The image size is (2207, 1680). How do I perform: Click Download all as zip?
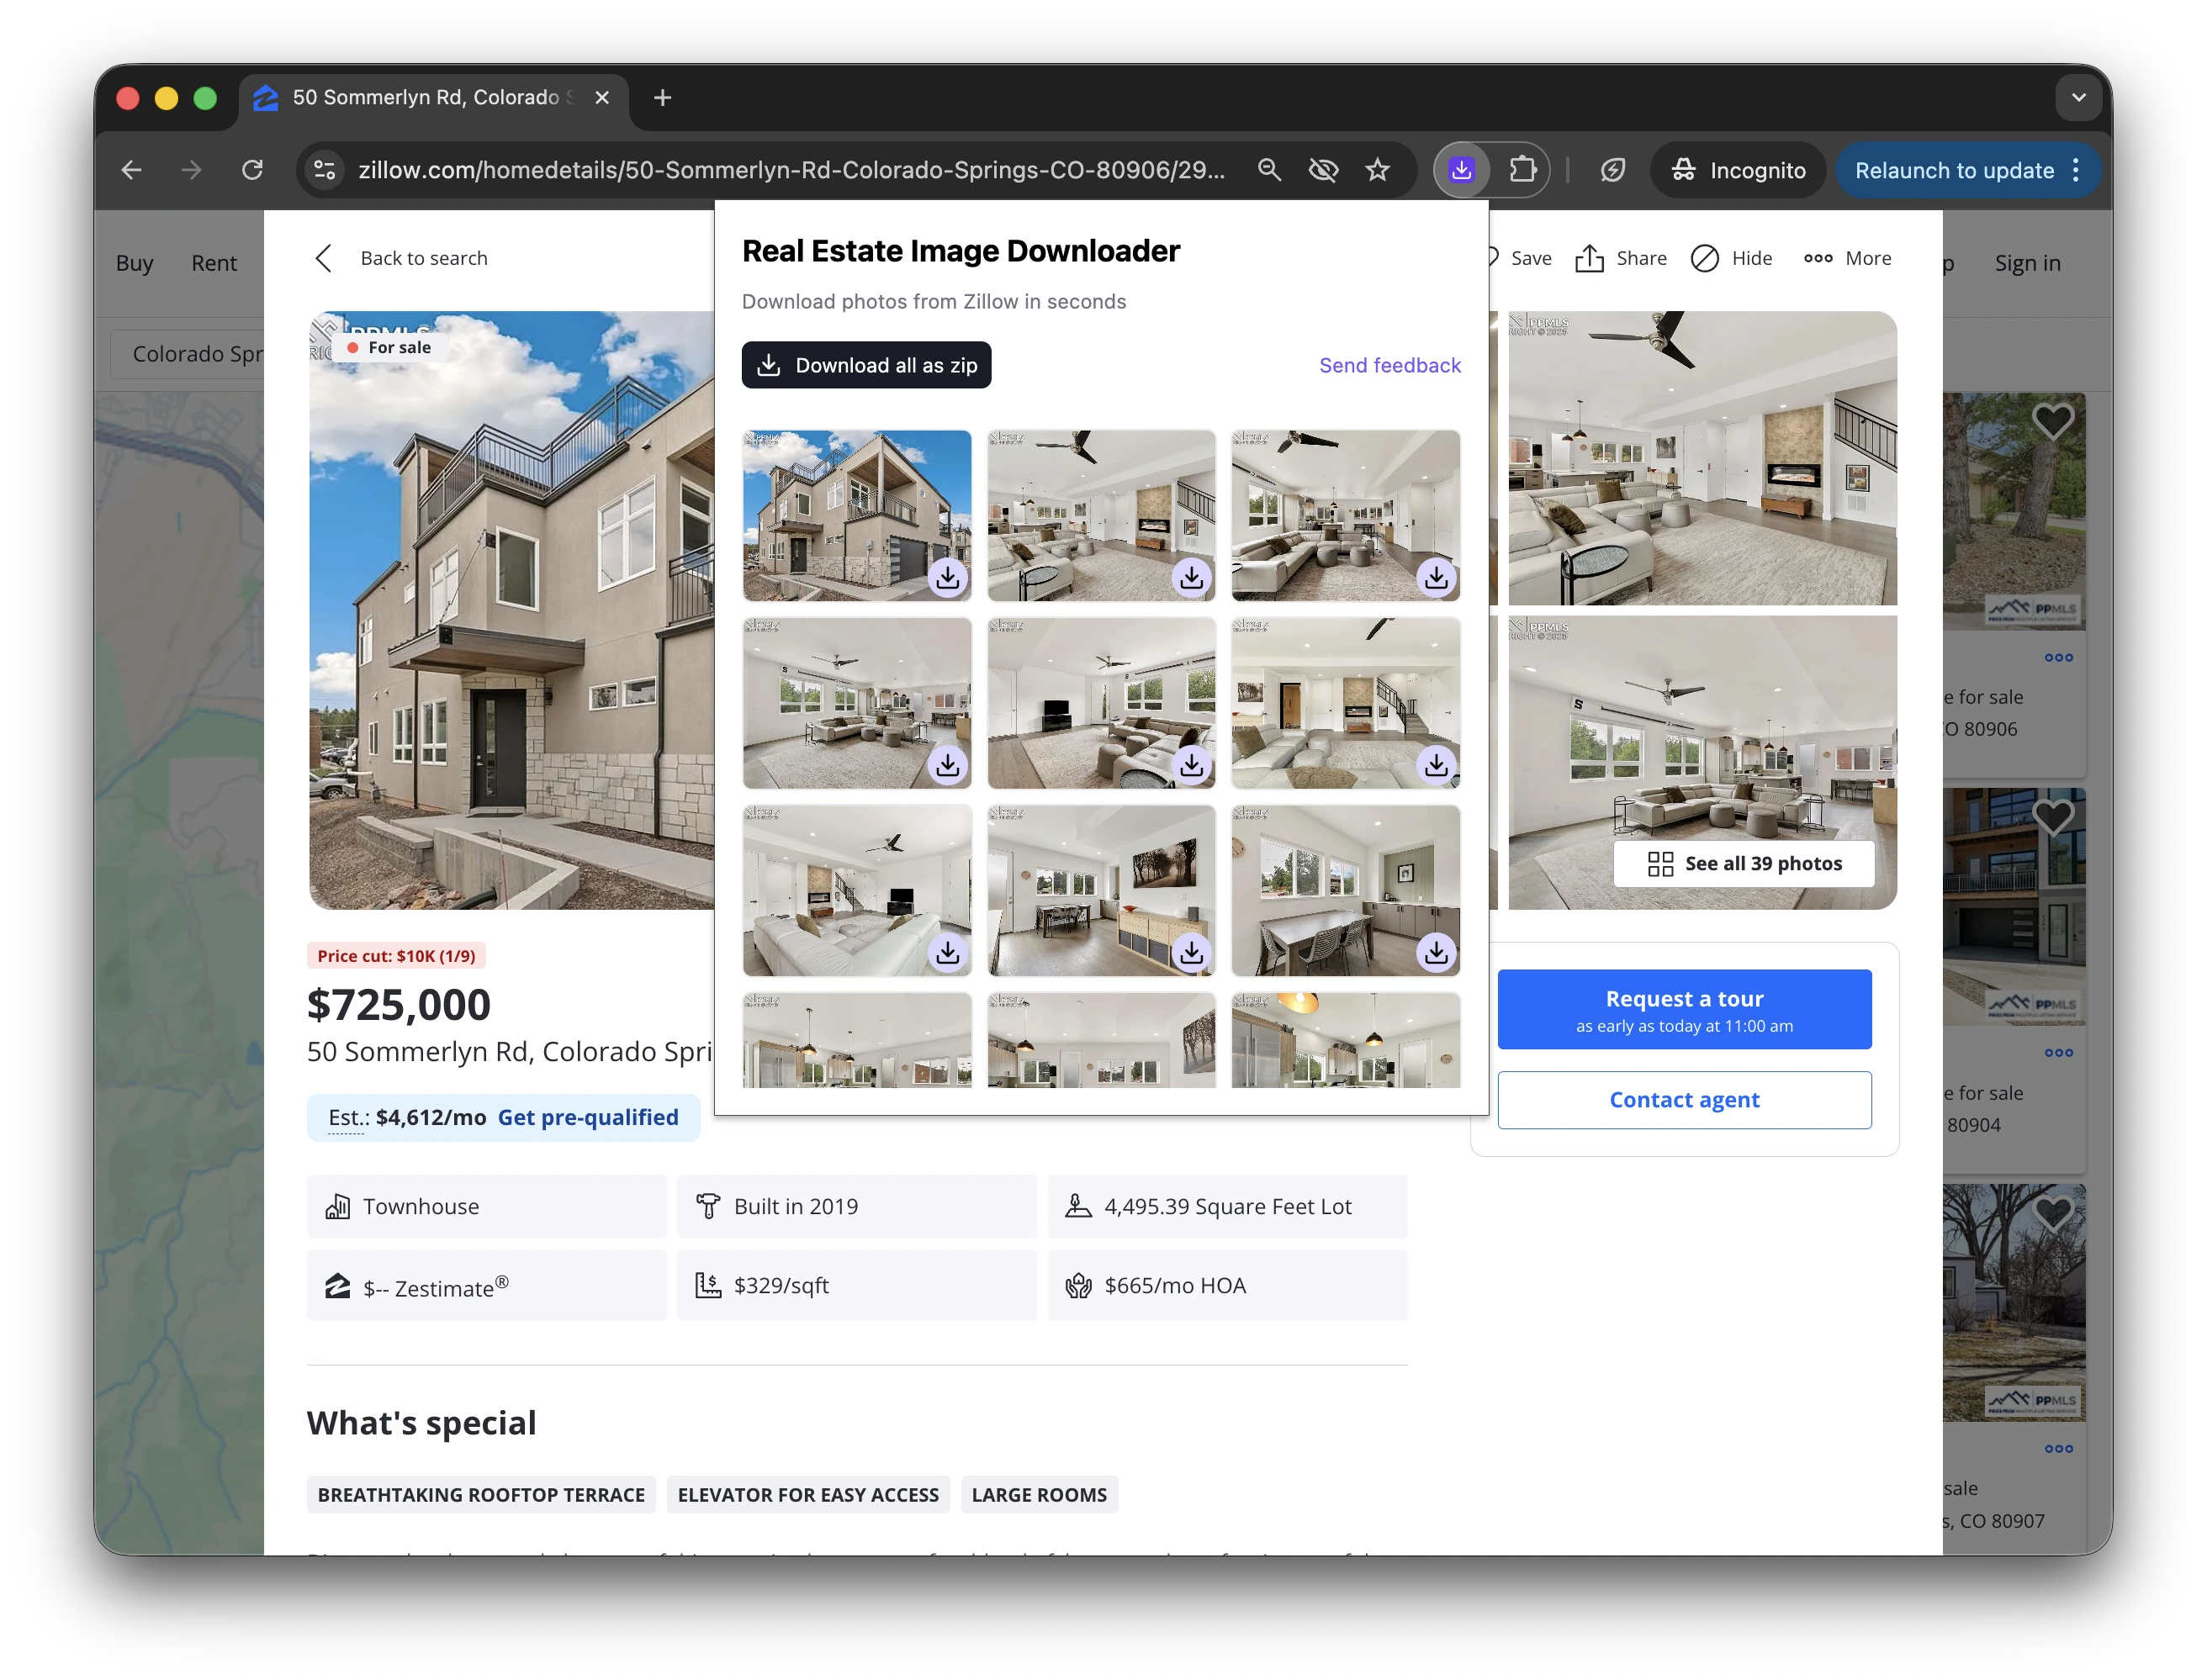(x=866, y=364)
